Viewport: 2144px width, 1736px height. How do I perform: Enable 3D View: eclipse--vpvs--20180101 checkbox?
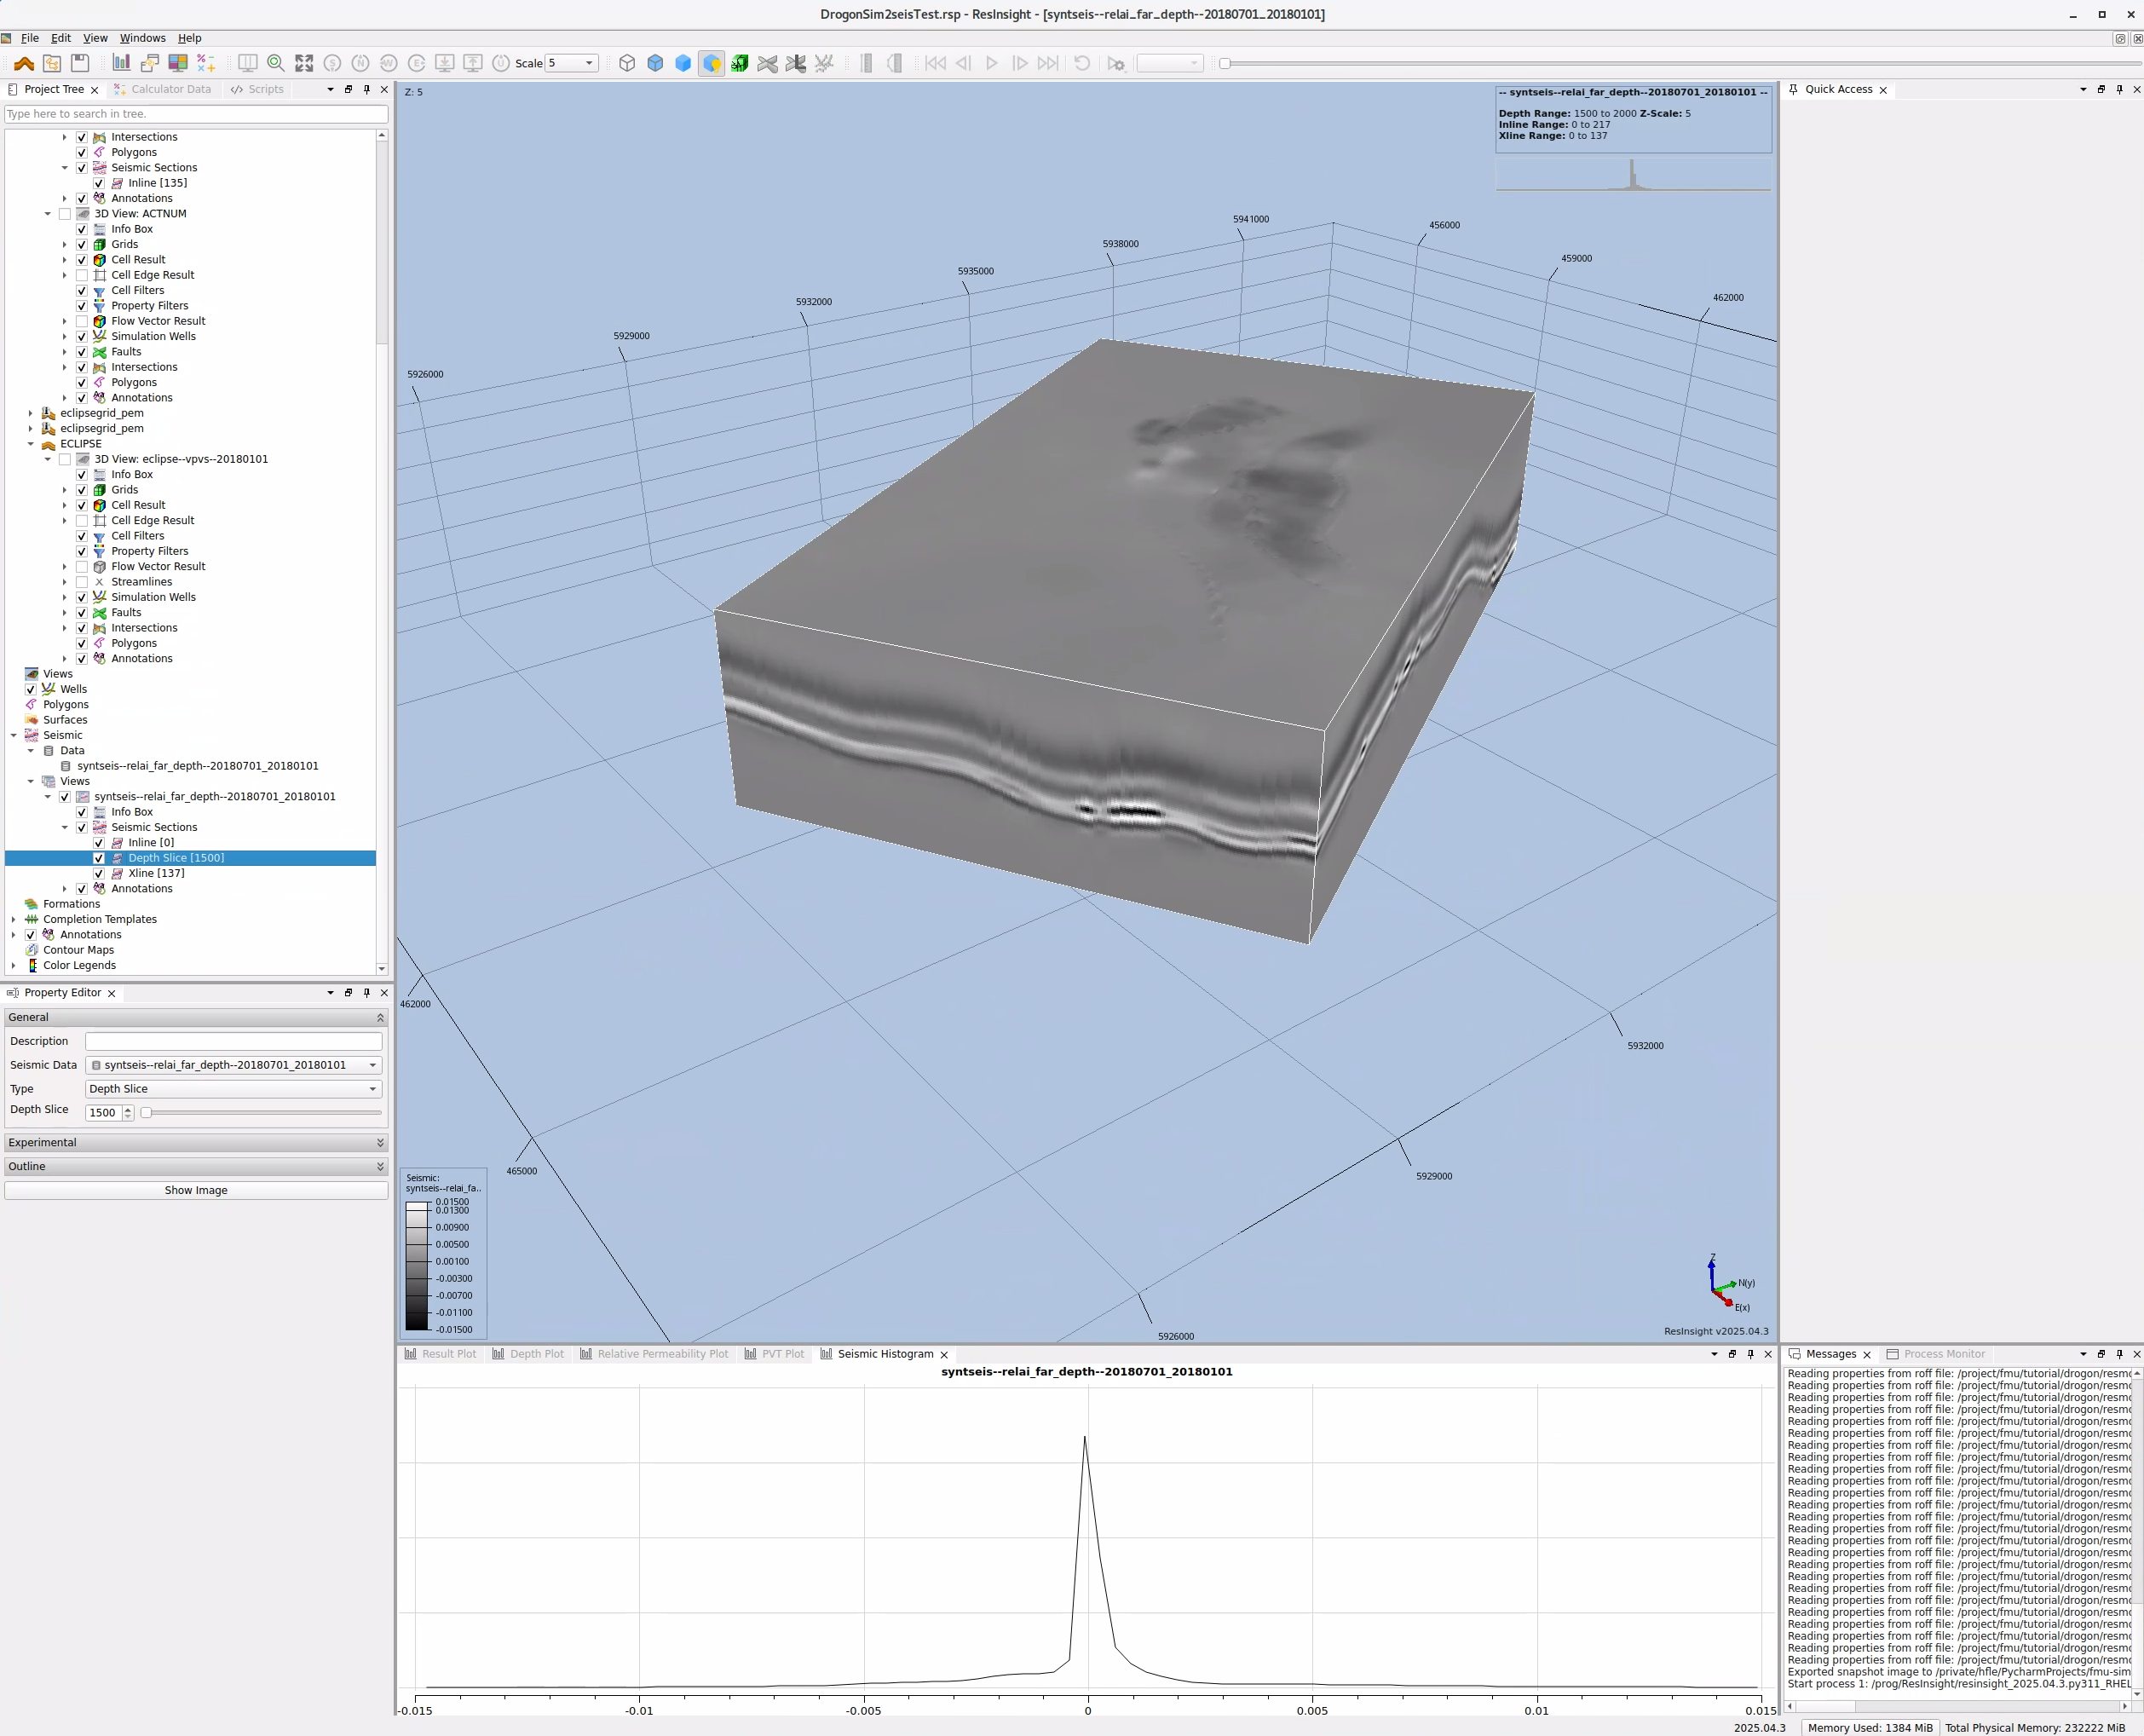coord(65,459)
